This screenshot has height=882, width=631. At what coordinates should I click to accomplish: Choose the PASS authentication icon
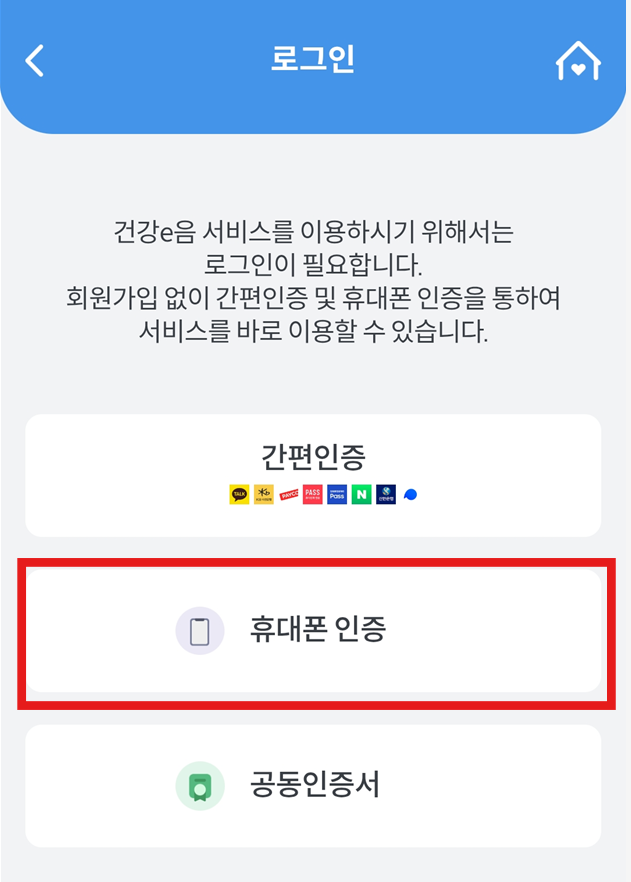pos(312,493)
